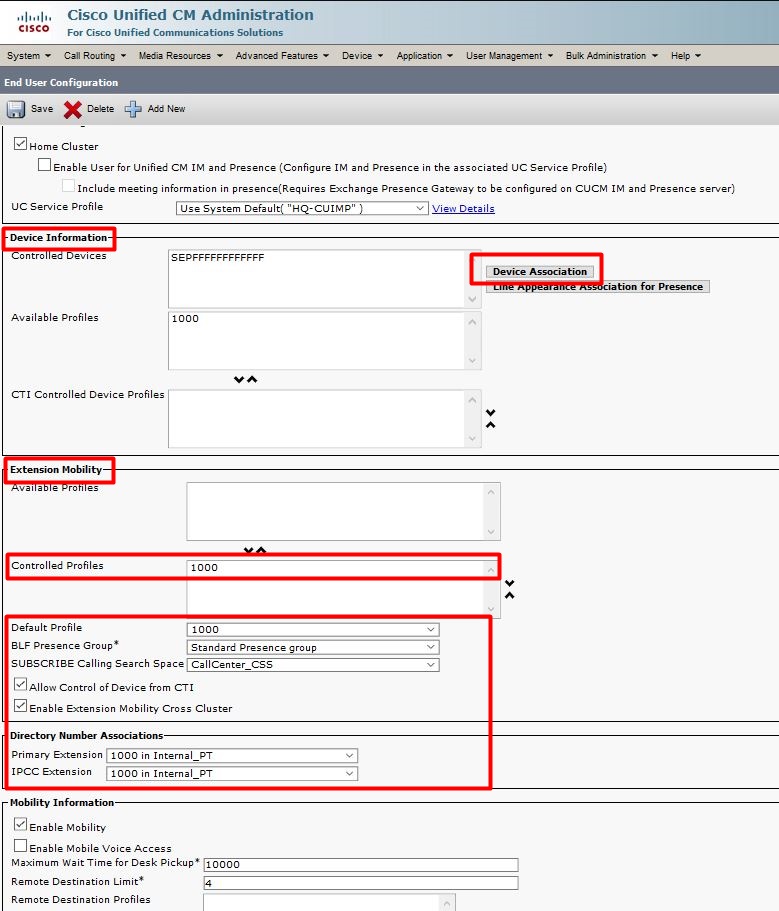Click move-down arrow beside CTI Controlled Device Profiles

coord(491,413)
